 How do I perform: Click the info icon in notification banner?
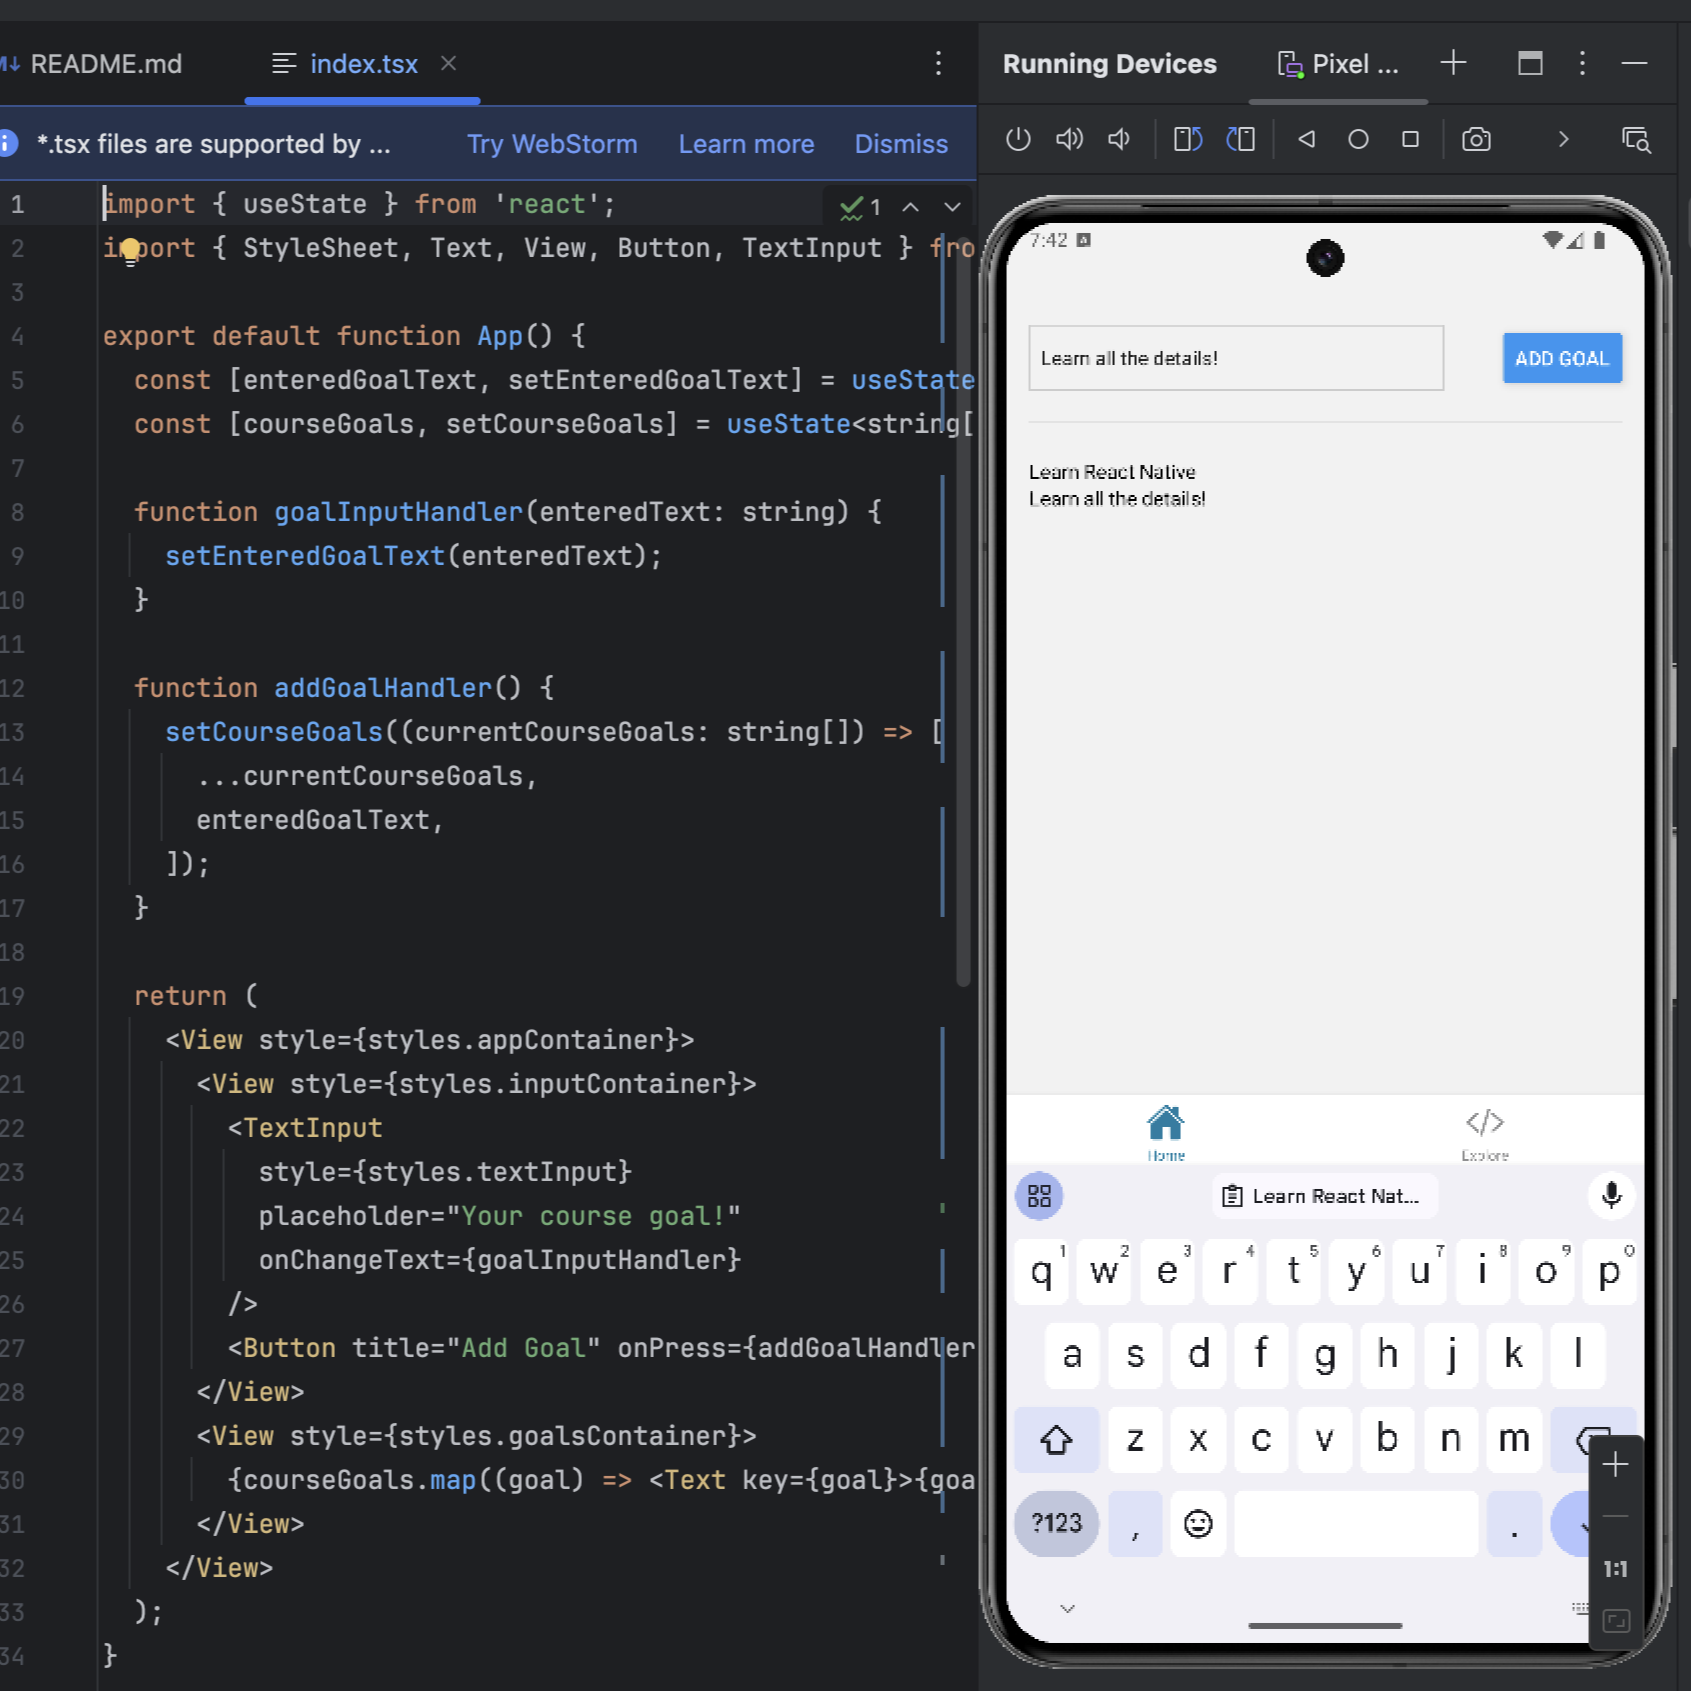[8, 143]
